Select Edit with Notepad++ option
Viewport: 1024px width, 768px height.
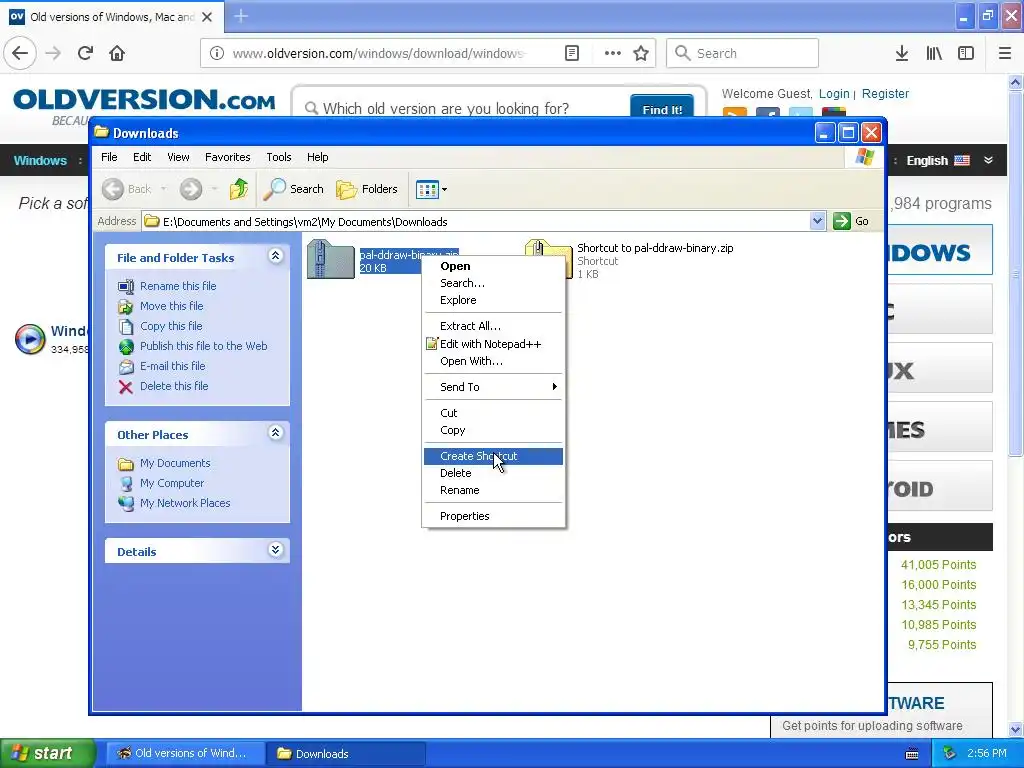493,344
